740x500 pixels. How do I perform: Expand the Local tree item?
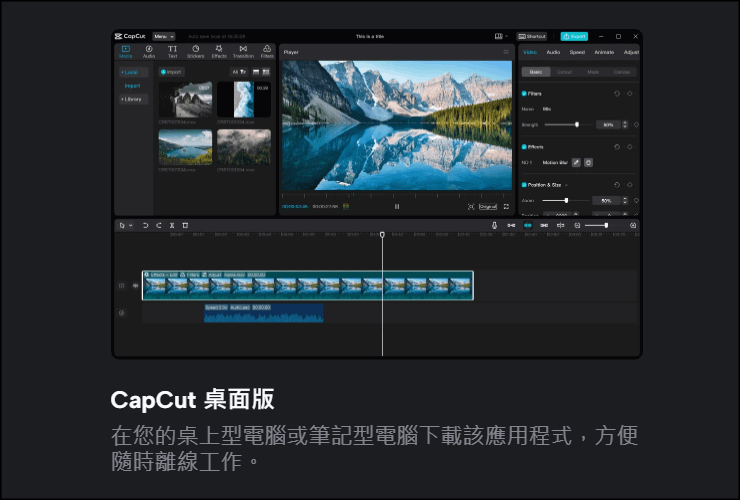click(122, 72)
